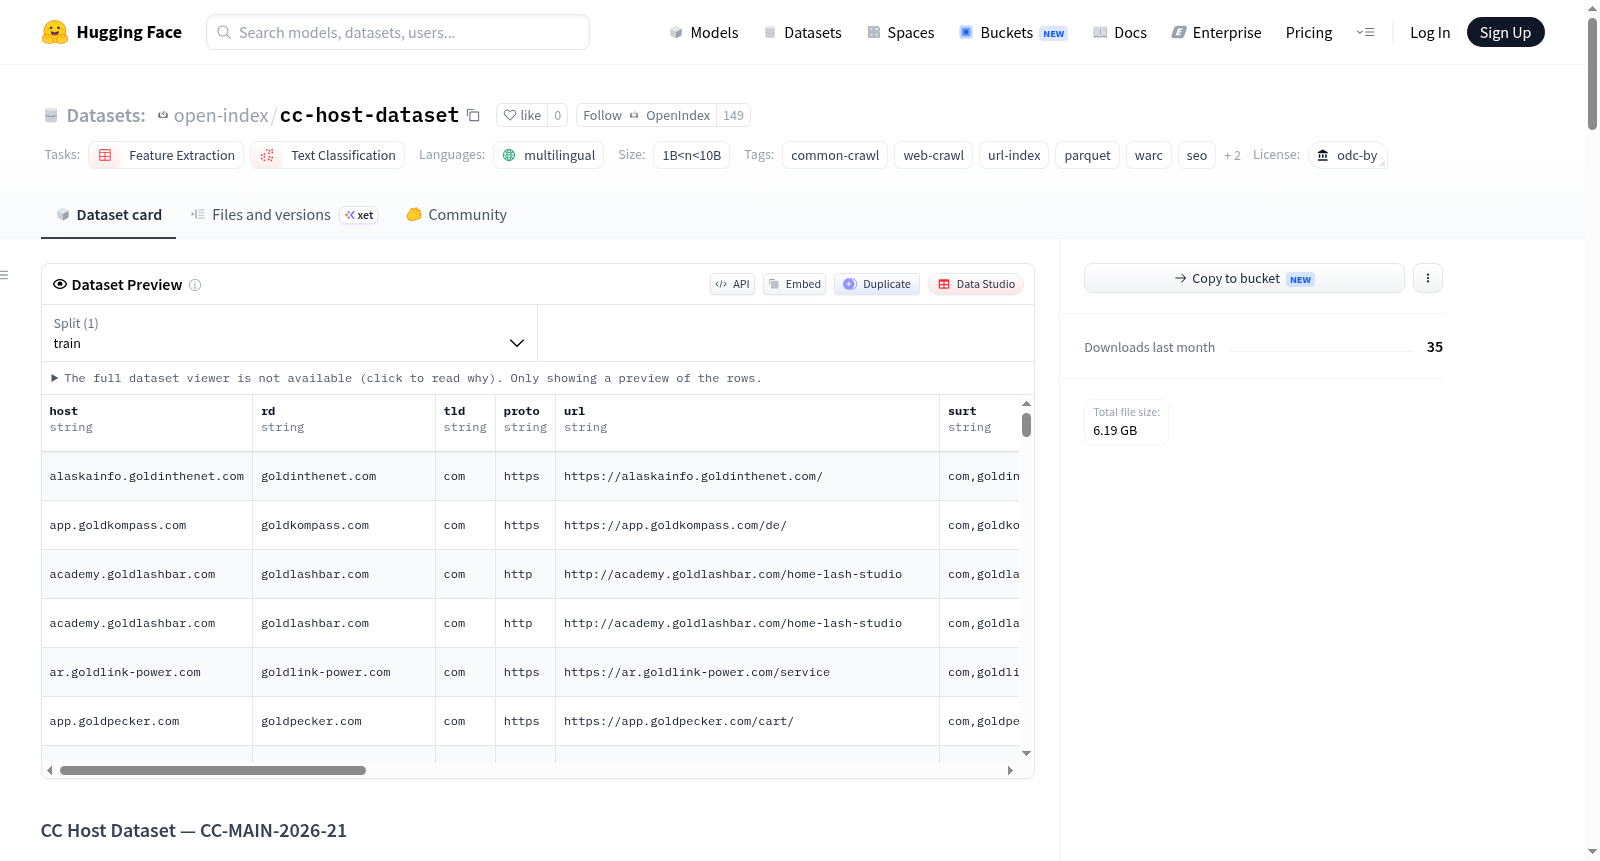Click the Feature Extraction task tag
Image resolution: width=1600 pixels, height=861 pixels.
166,155
